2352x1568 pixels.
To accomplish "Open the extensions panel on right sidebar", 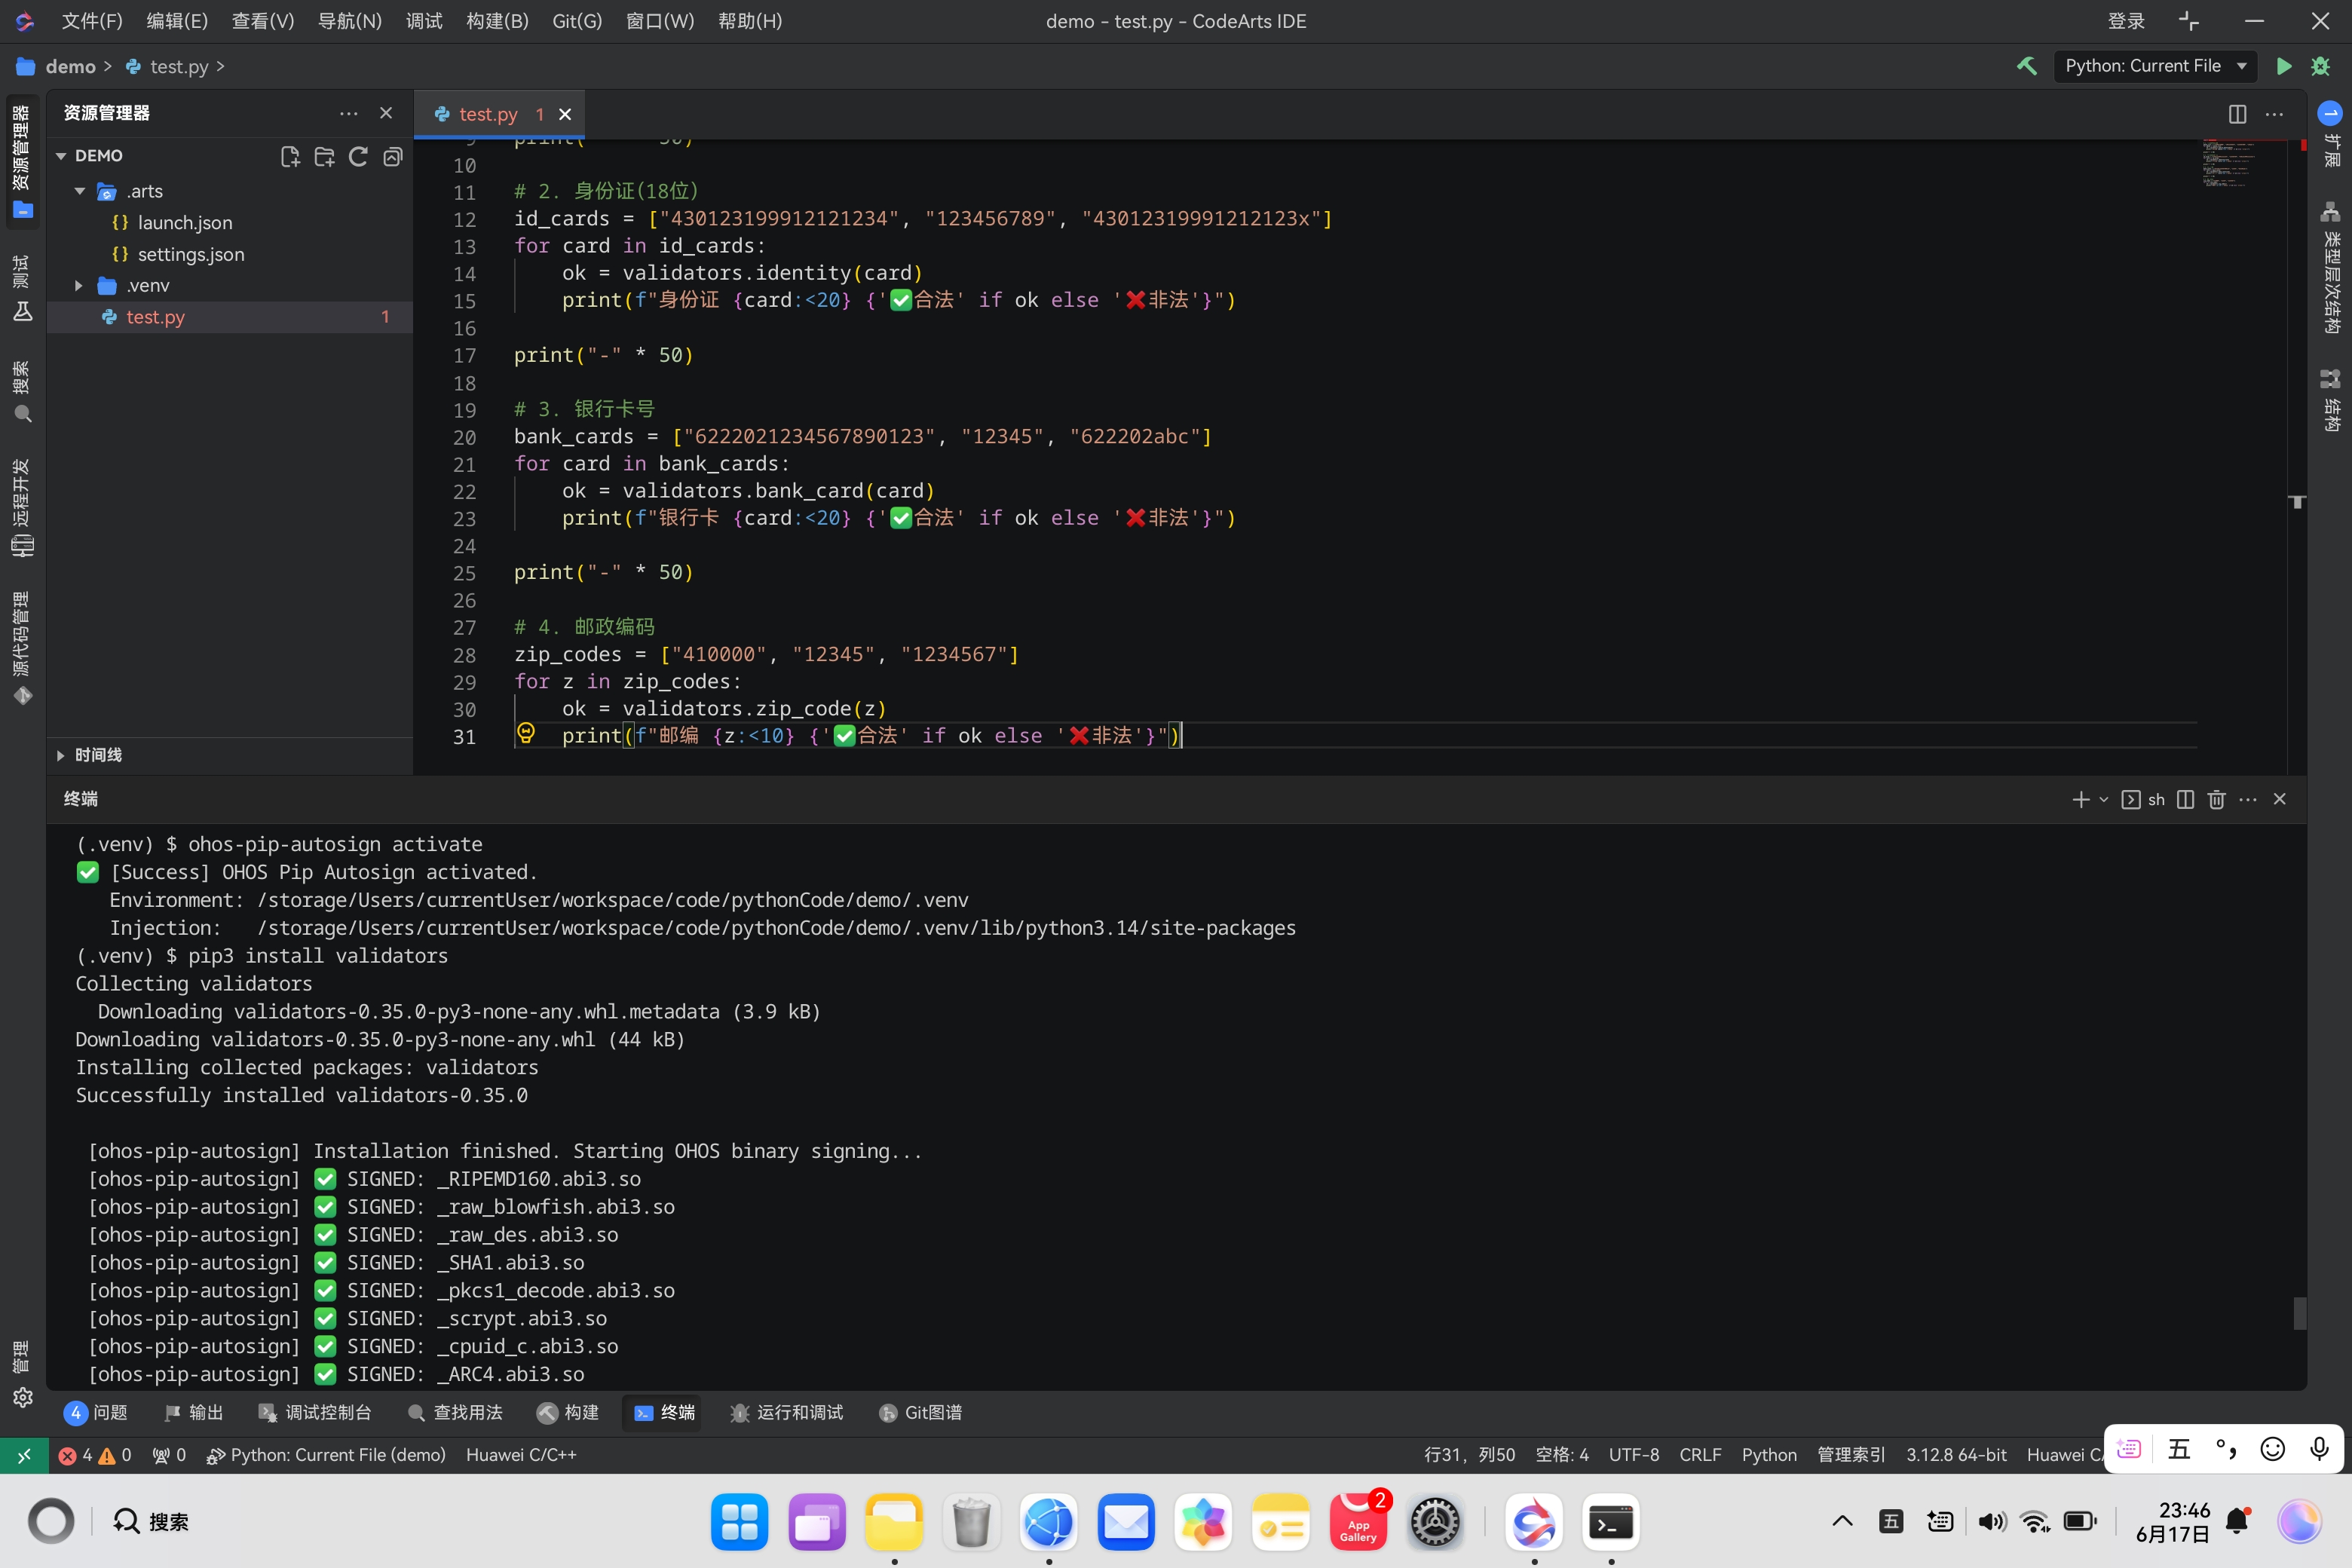I will 2330,135.
